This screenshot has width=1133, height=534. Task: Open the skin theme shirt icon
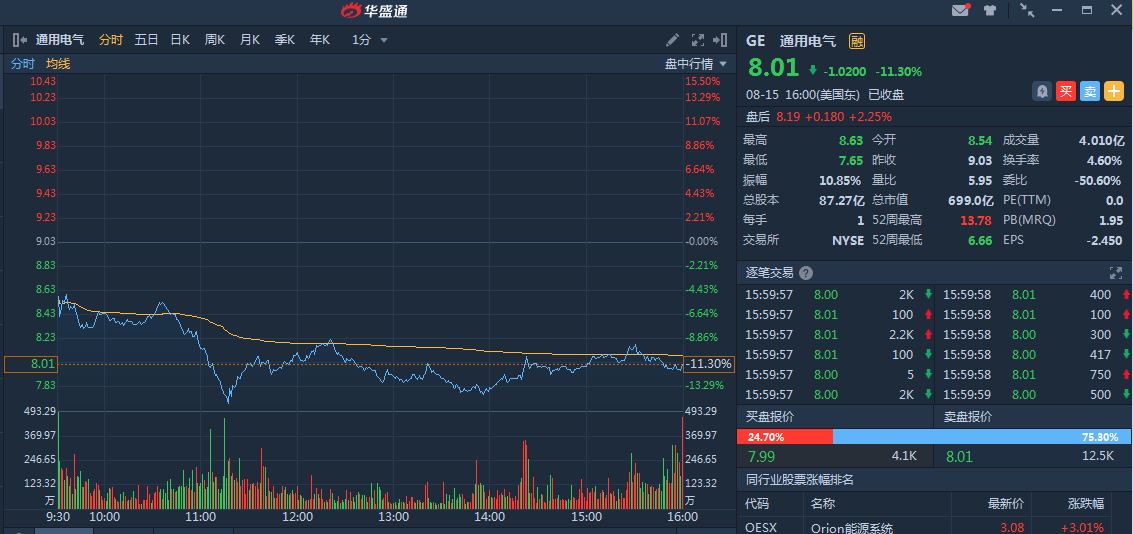coord(990,10)
